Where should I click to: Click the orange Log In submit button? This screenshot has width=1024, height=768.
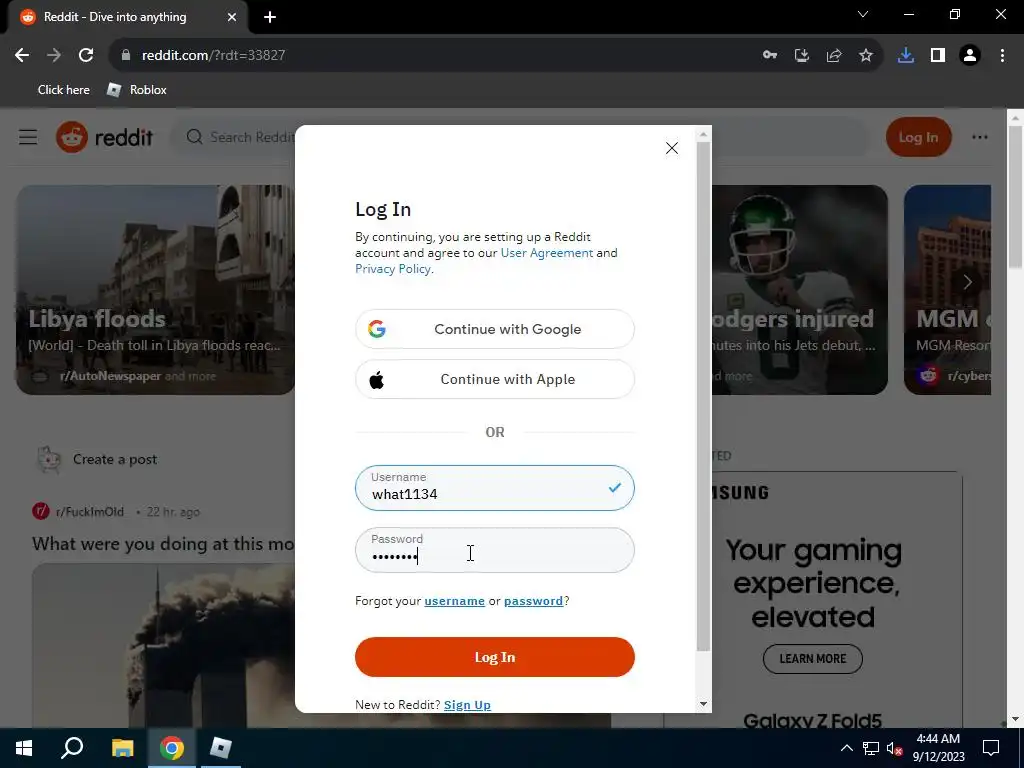point(494,657)
